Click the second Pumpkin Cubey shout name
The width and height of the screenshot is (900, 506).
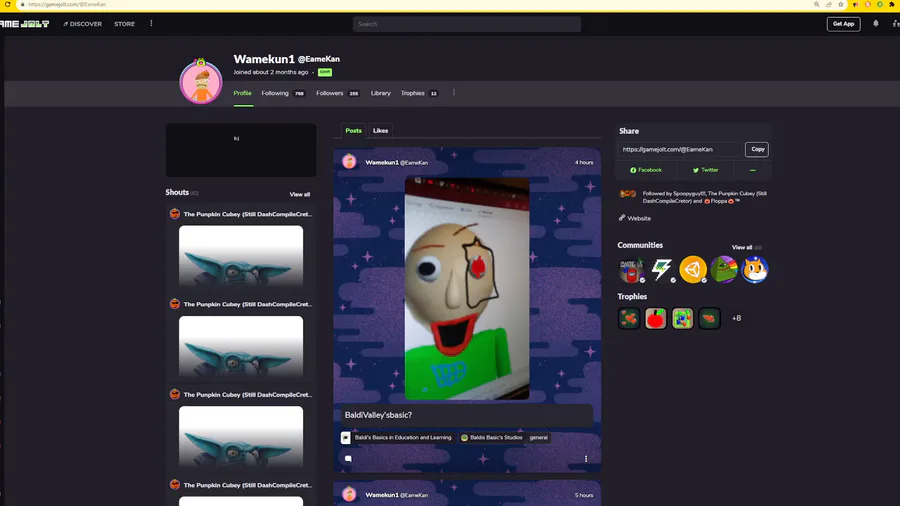point(248,305)
